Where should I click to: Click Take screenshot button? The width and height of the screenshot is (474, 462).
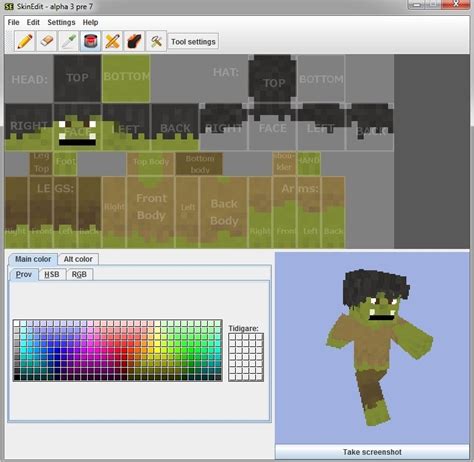click(372, 452)
